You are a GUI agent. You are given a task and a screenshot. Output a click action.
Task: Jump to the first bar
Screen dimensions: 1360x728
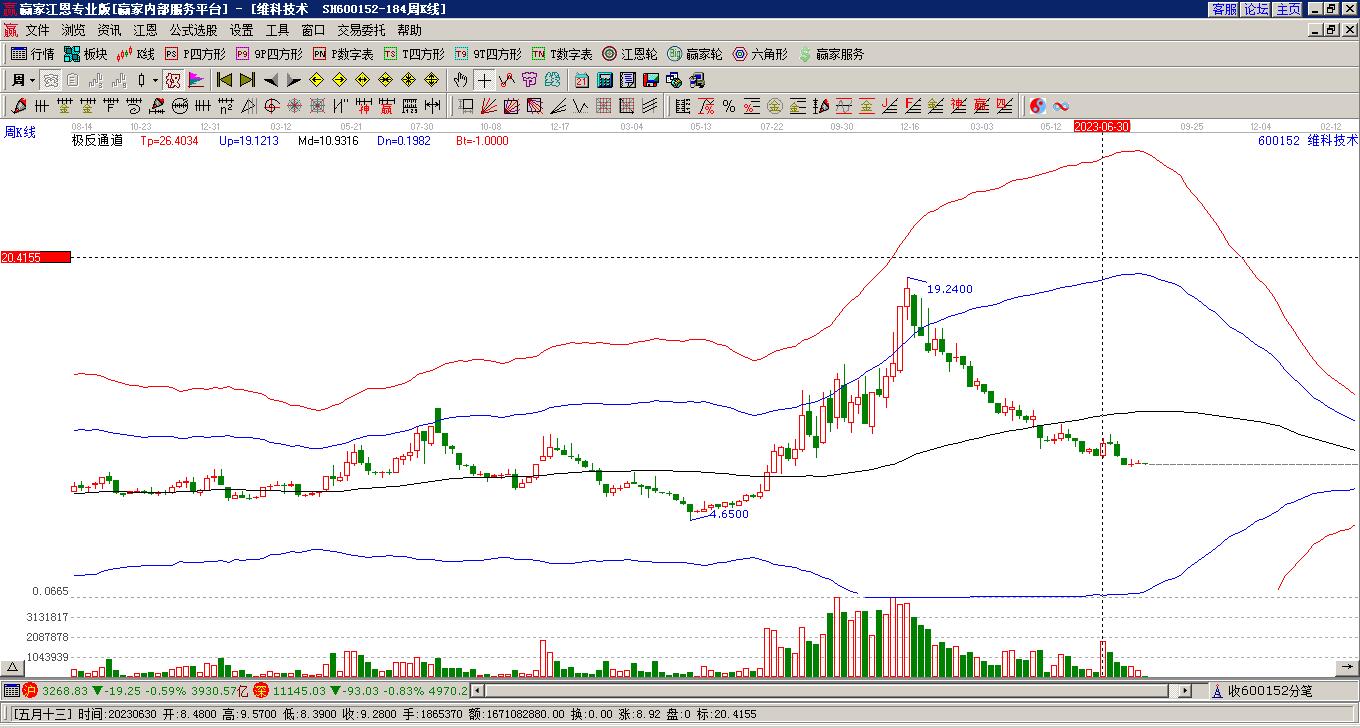point(225,80)
